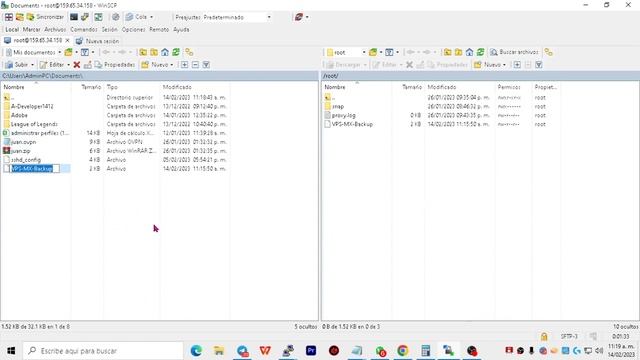Open the Archivos menu

click(55, 29)
